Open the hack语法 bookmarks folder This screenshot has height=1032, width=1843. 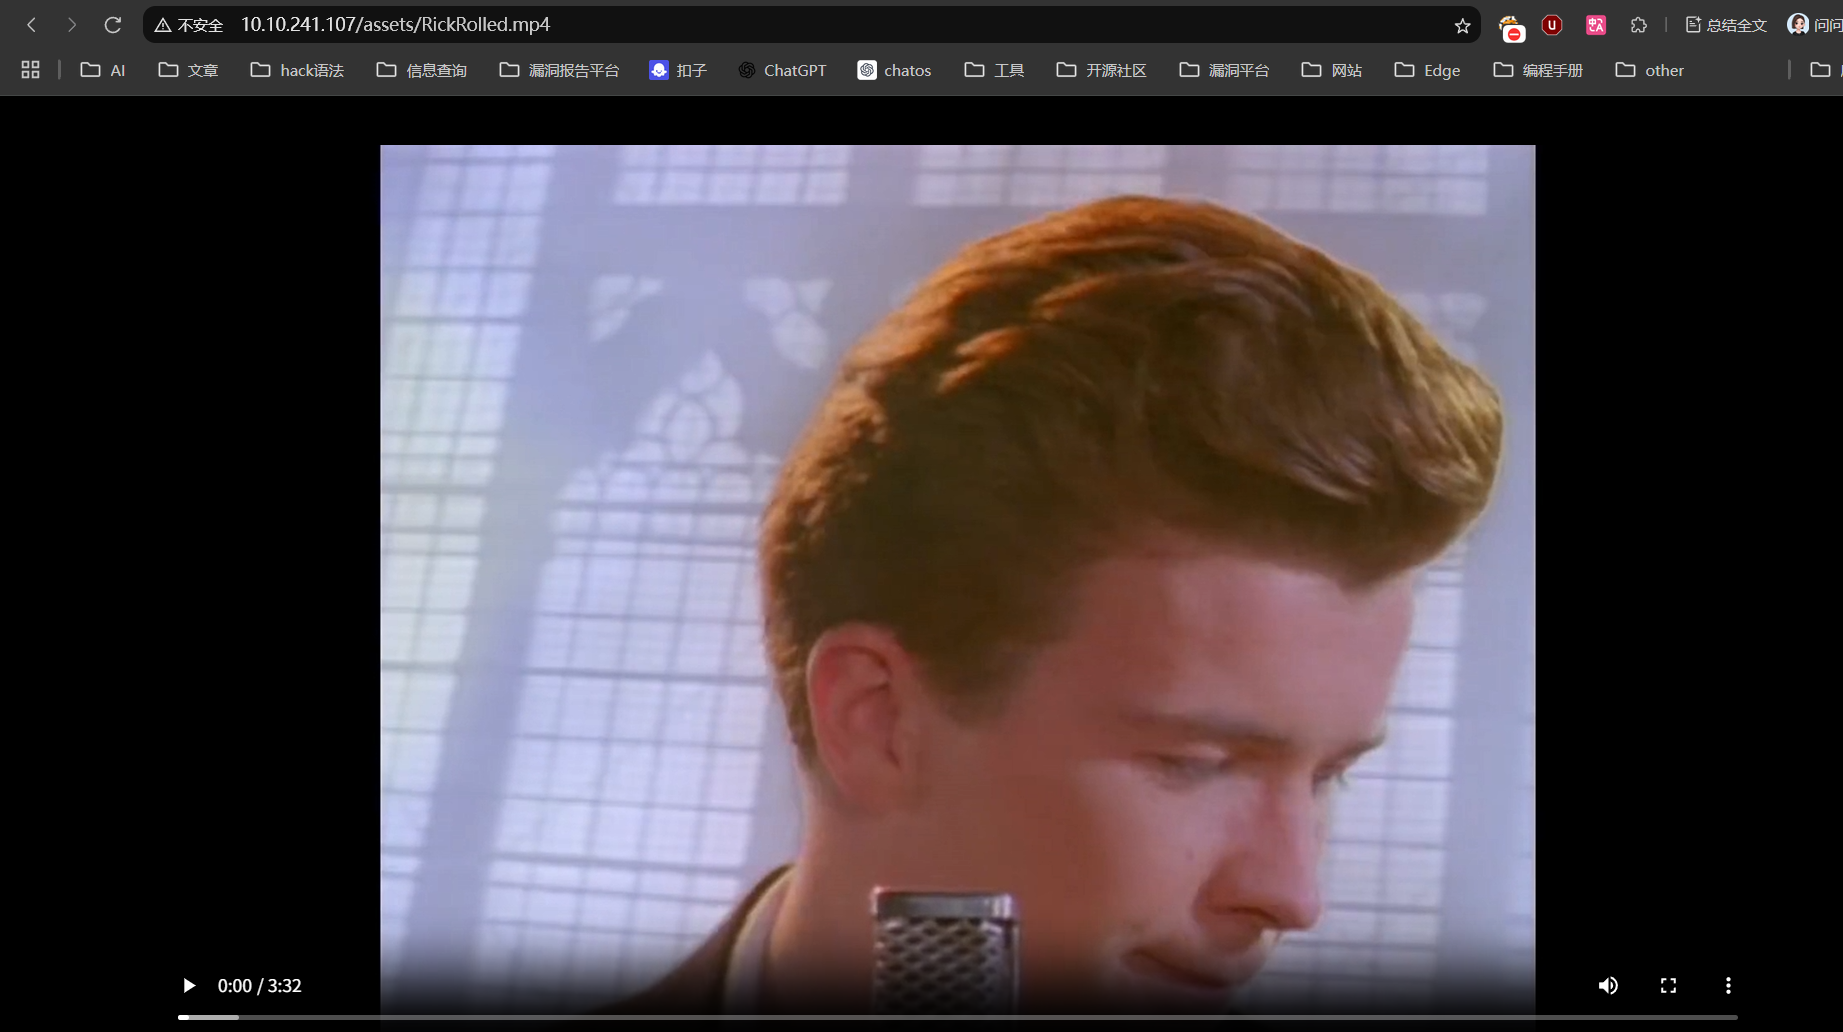[297, 70]
